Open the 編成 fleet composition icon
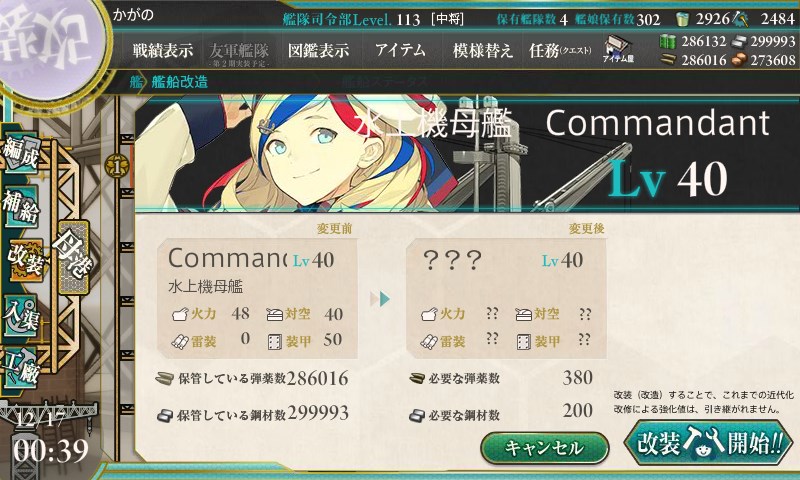Image resolution: width=800 pixels, height=480 pixels. pos(21,151)
